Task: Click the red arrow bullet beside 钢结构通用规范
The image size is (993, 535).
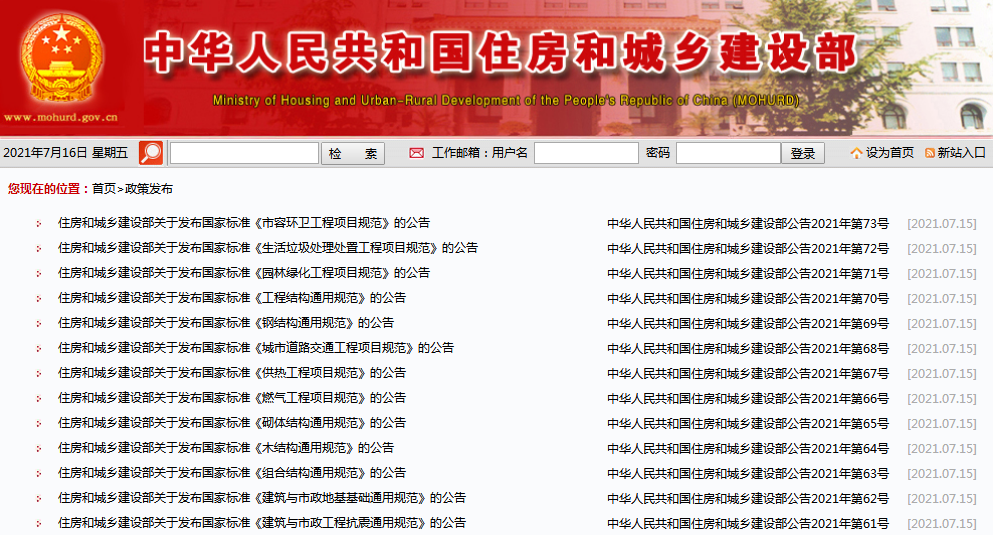Action: [x=38, y=323]
